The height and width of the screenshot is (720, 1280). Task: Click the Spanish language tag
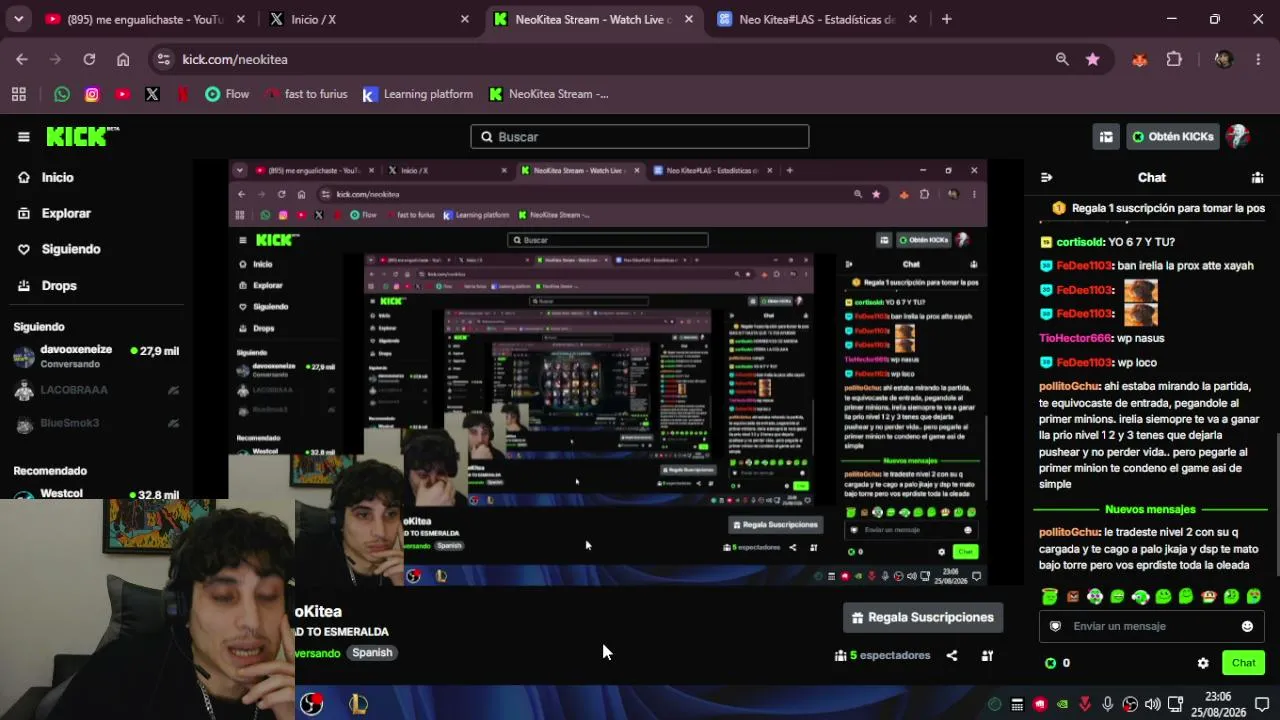click(x=372, y=653)
